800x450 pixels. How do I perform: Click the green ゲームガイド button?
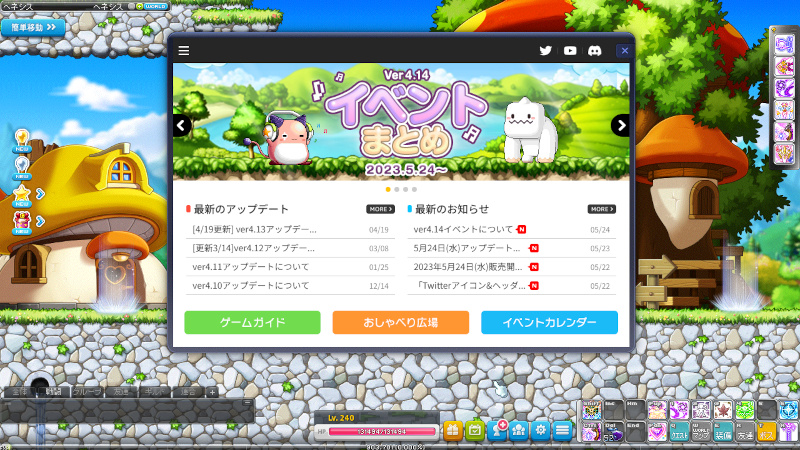pos(252,322)
